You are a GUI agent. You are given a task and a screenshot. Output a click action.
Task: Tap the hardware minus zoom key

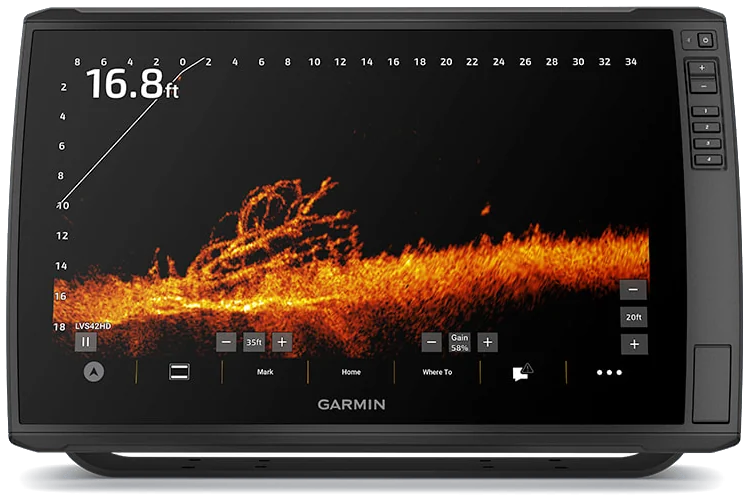tap(703, 86)
